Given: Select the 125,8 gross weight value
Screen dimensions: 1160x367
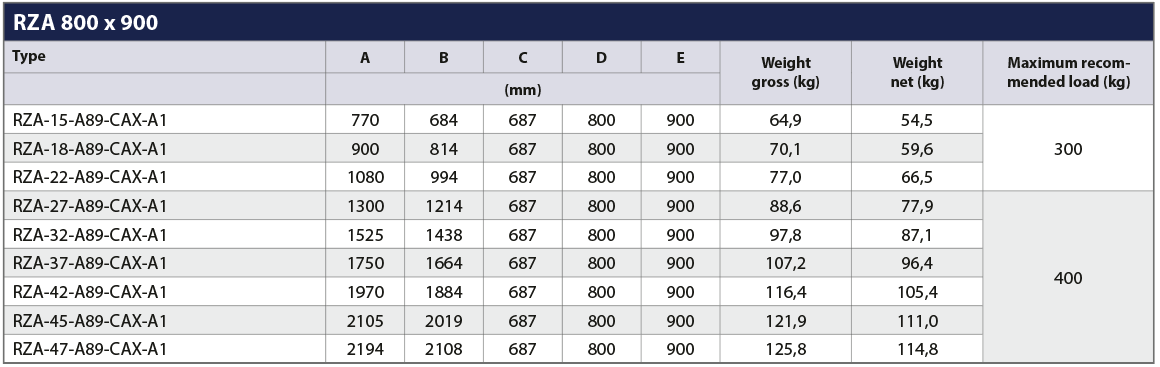Looking at the screenshot, I should (785, 349).
